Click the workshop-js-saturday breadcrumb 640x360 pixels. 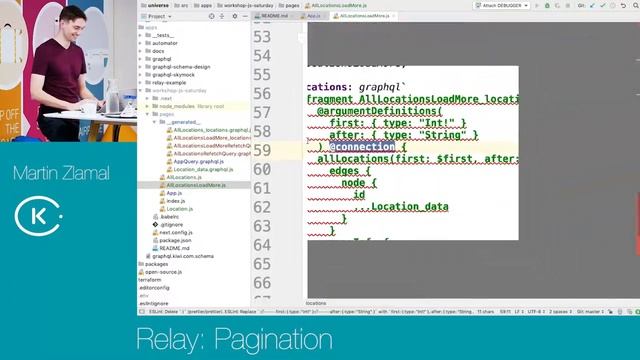[246, 6]
